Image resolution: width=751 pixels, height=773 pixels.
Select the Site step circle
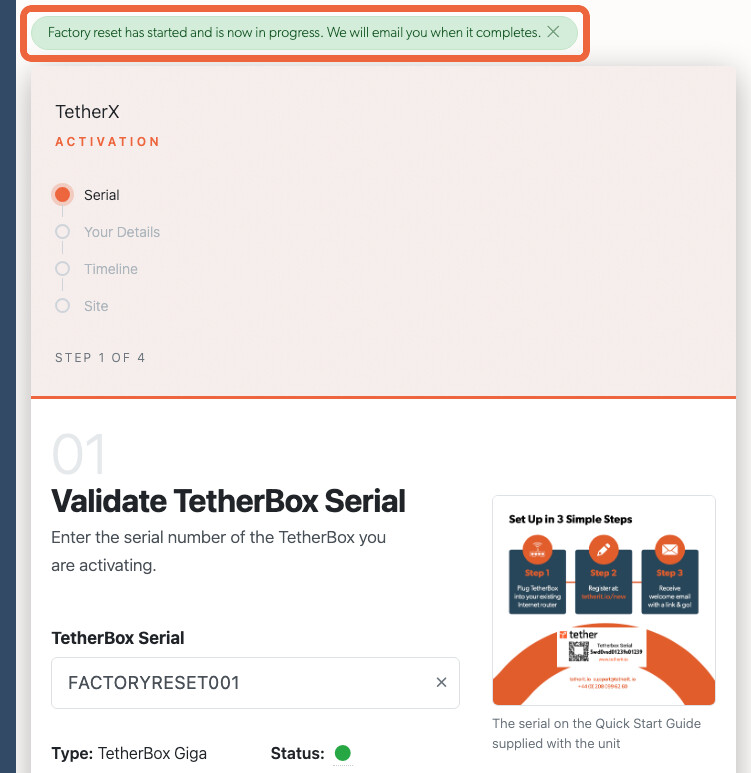(63, 306)
